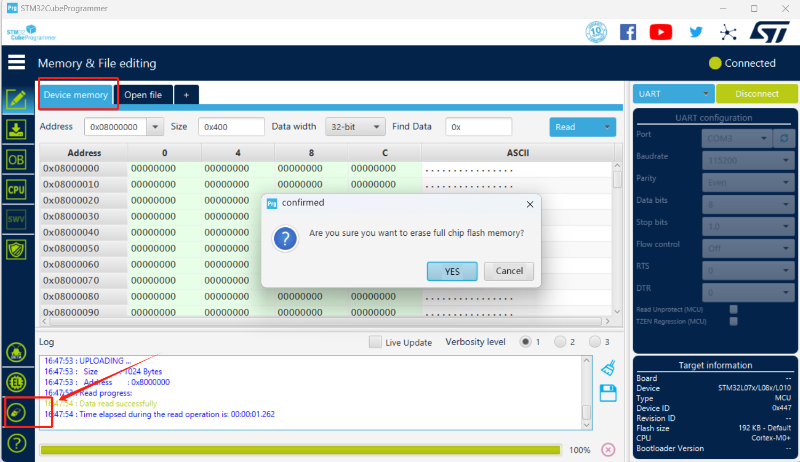Click log line 'Data read successfully'
This screenshot has width=800, height=462.
(118, 403)
